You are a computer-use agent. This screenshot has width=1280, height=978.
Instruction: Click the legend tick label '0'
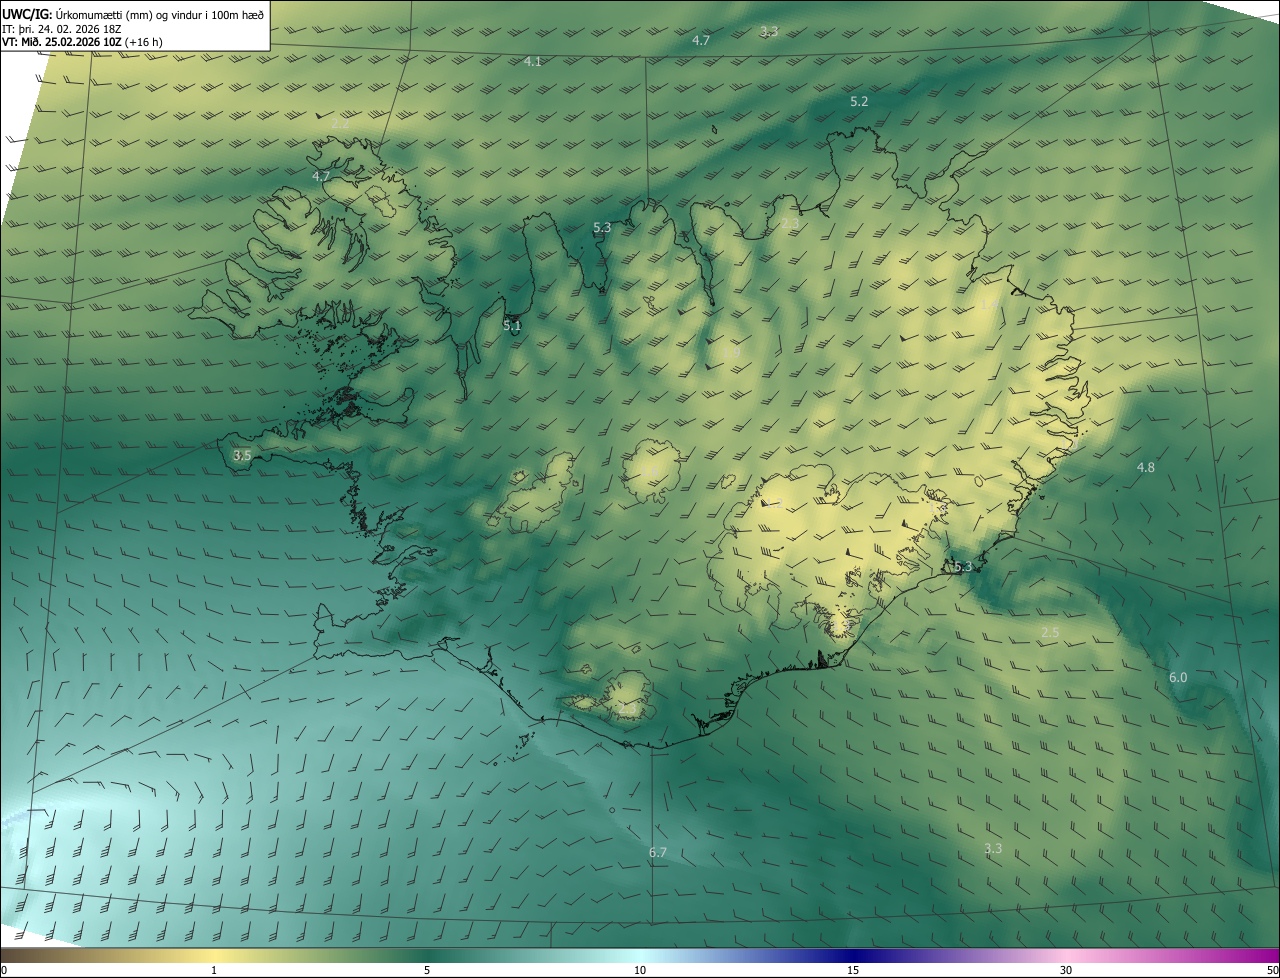[4, 970]
